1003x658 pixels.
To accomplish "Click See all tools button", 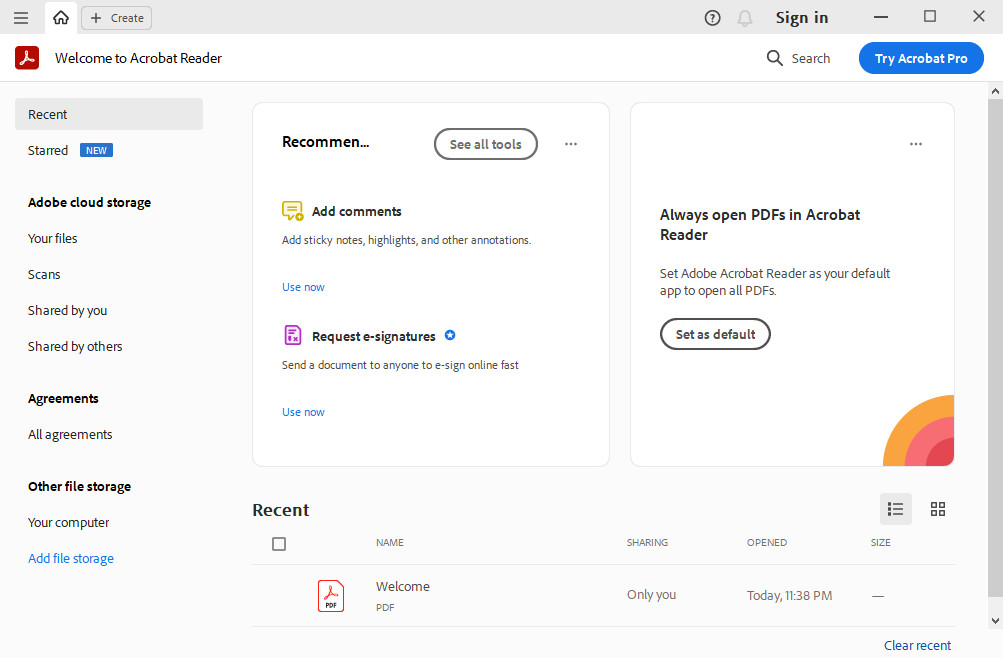I will pyautogui.click(x=486, y=144).
